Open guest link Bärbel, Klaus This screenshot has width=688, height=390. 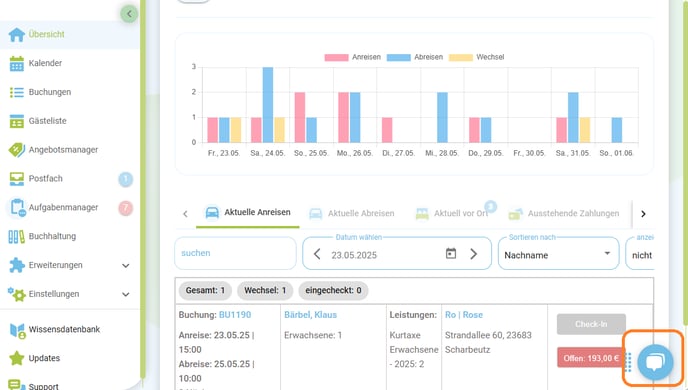point(310,315)
